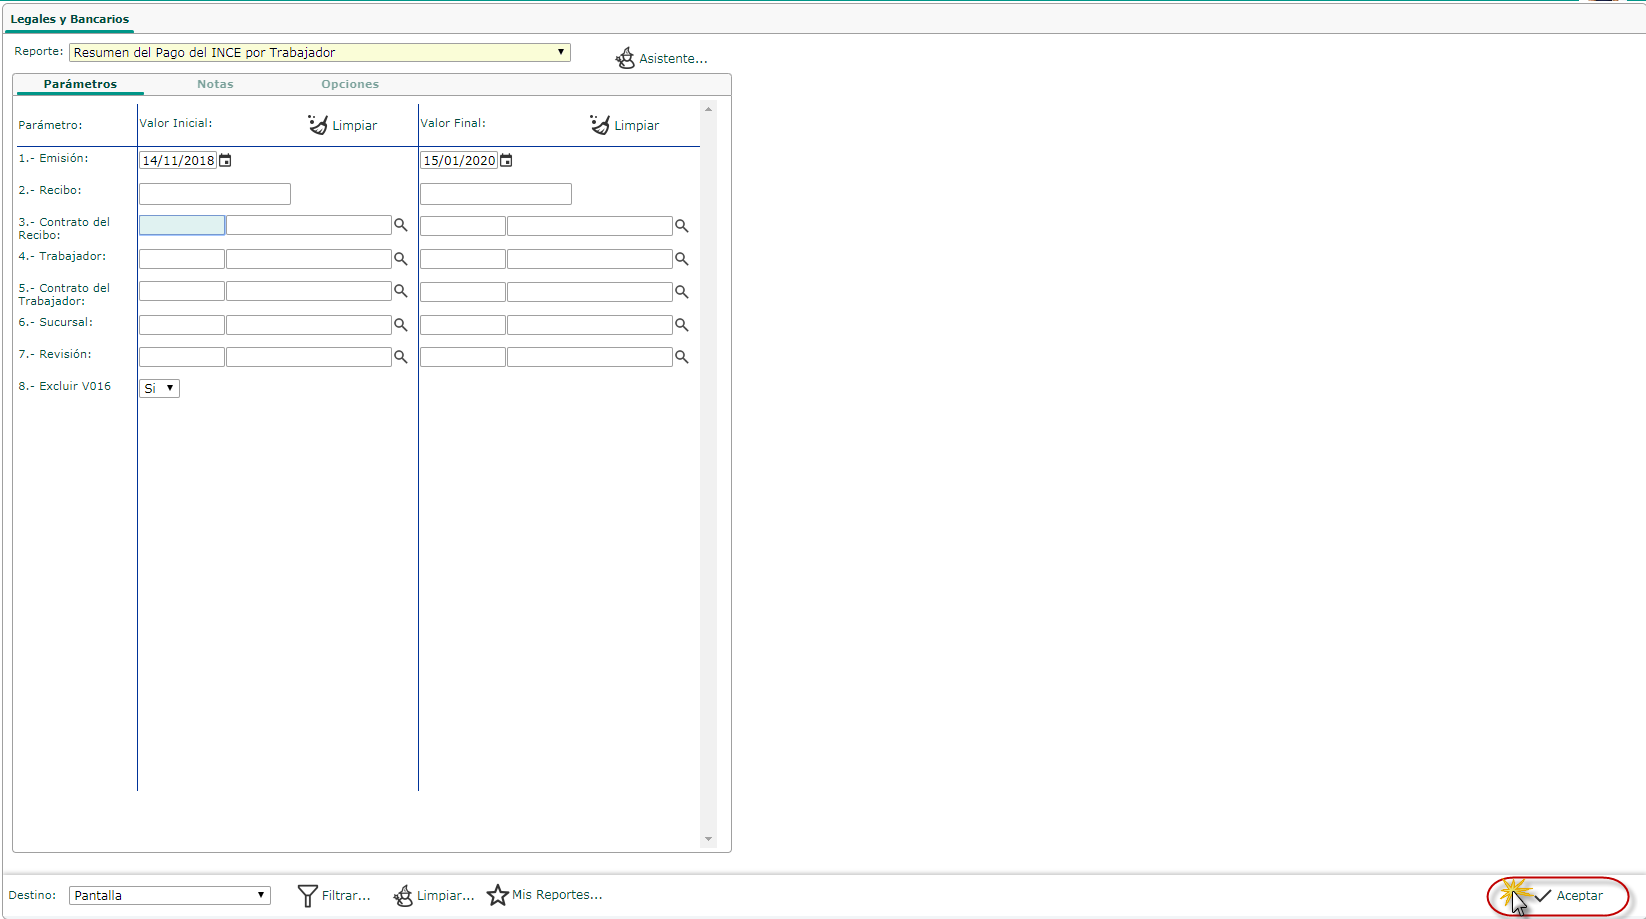Screen dimensions: 1646x919
Task: Click the bottom Limpiar button
Action: point(434,896)
